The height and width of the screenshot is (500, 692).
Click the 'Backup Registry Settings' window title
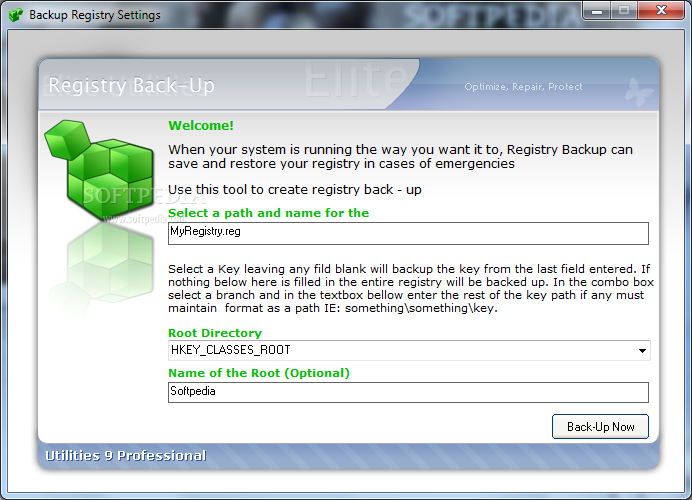click(95, 15)
